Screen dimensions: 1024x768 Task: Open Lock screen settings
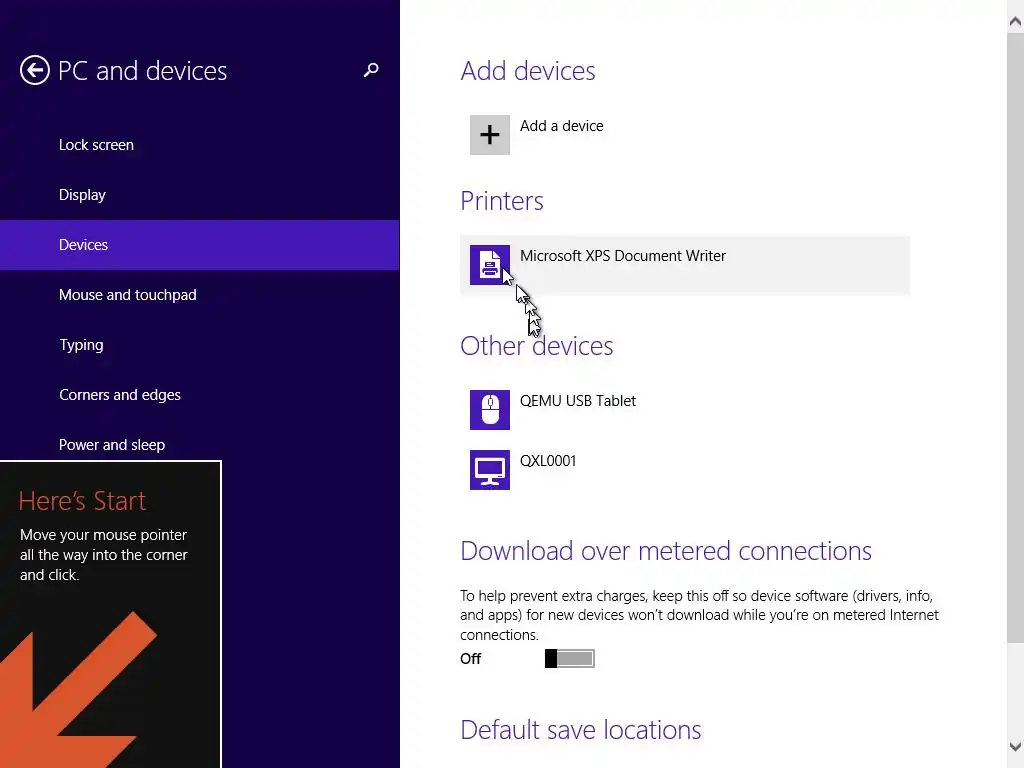[x=200, y=145]
